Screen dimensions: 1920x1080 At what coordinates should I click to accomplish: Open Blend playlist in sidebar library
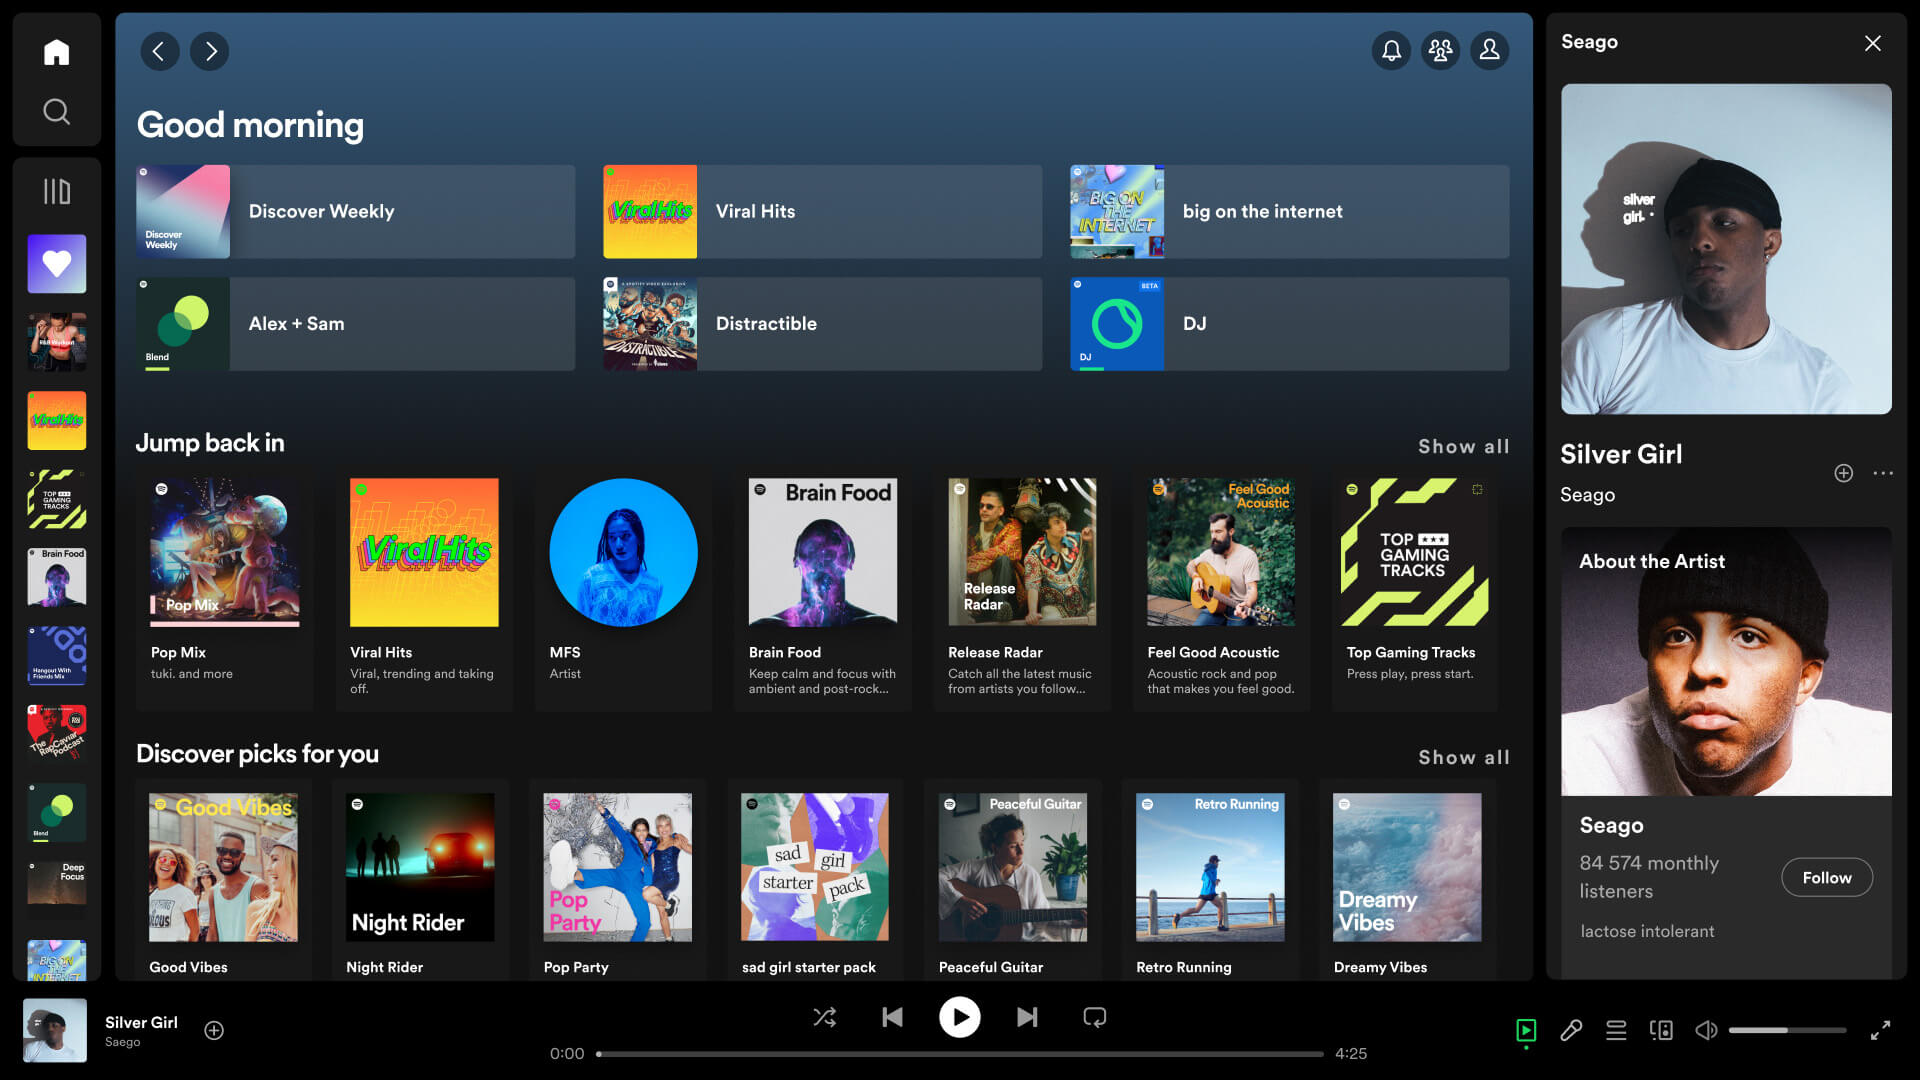(x=57, y=812)
